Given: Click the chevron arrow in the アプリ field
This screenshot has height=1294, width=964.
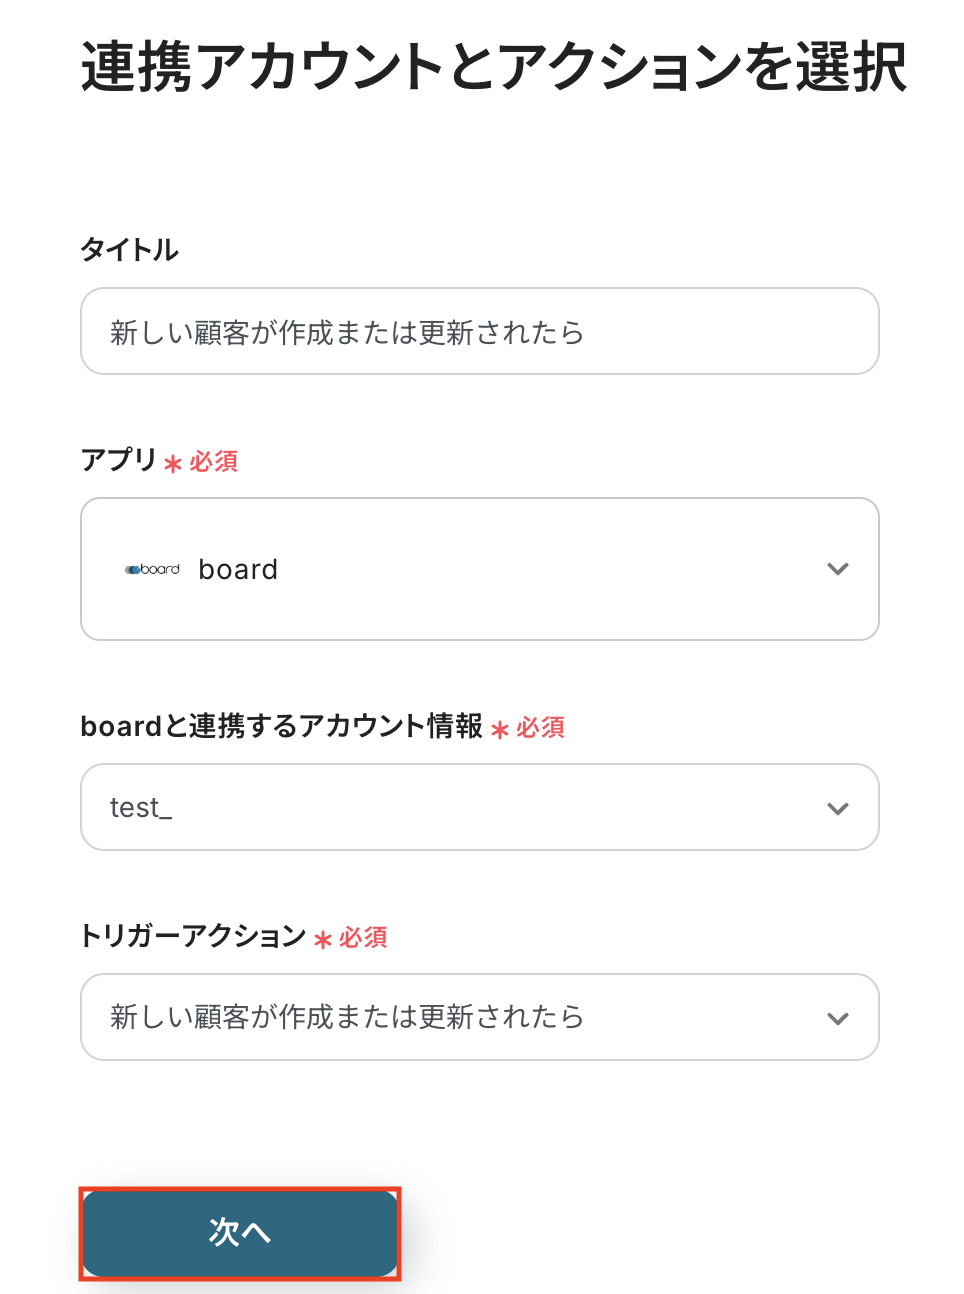Looking at the screenshot, I should pos(838,569).
